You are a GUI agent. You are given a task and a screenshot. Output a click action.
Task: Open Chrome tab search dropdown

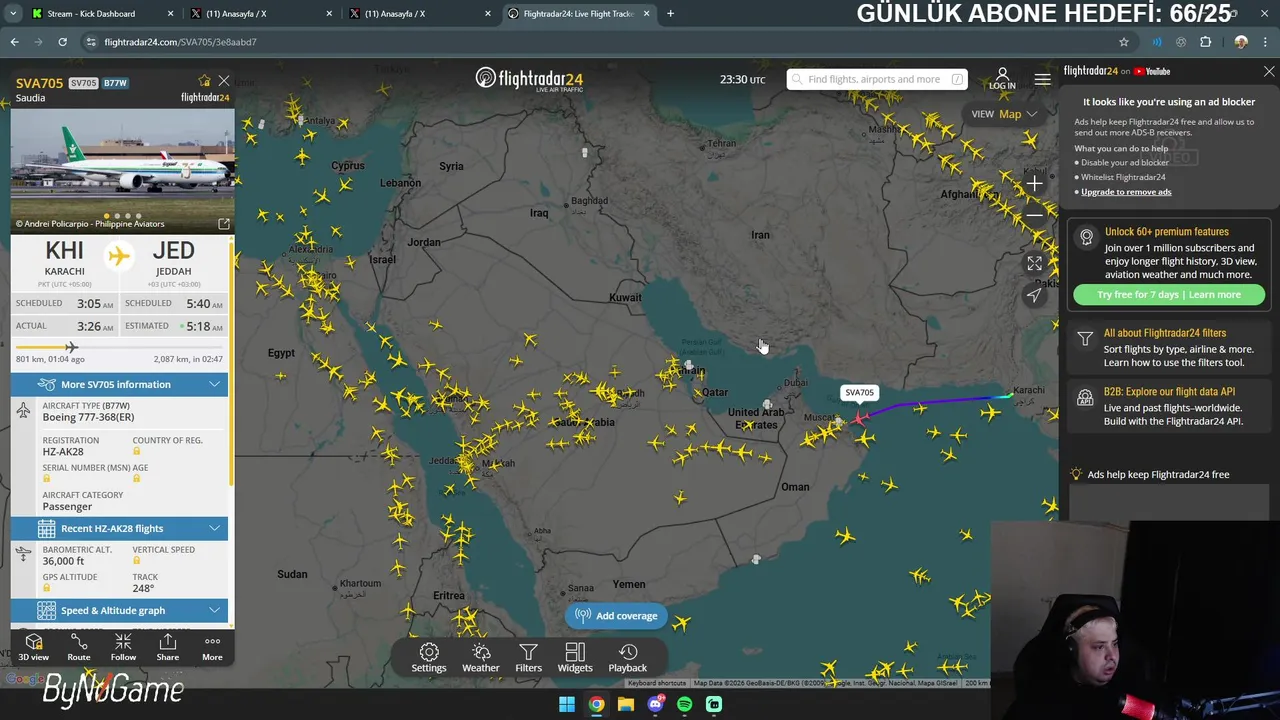click(13, 14)
